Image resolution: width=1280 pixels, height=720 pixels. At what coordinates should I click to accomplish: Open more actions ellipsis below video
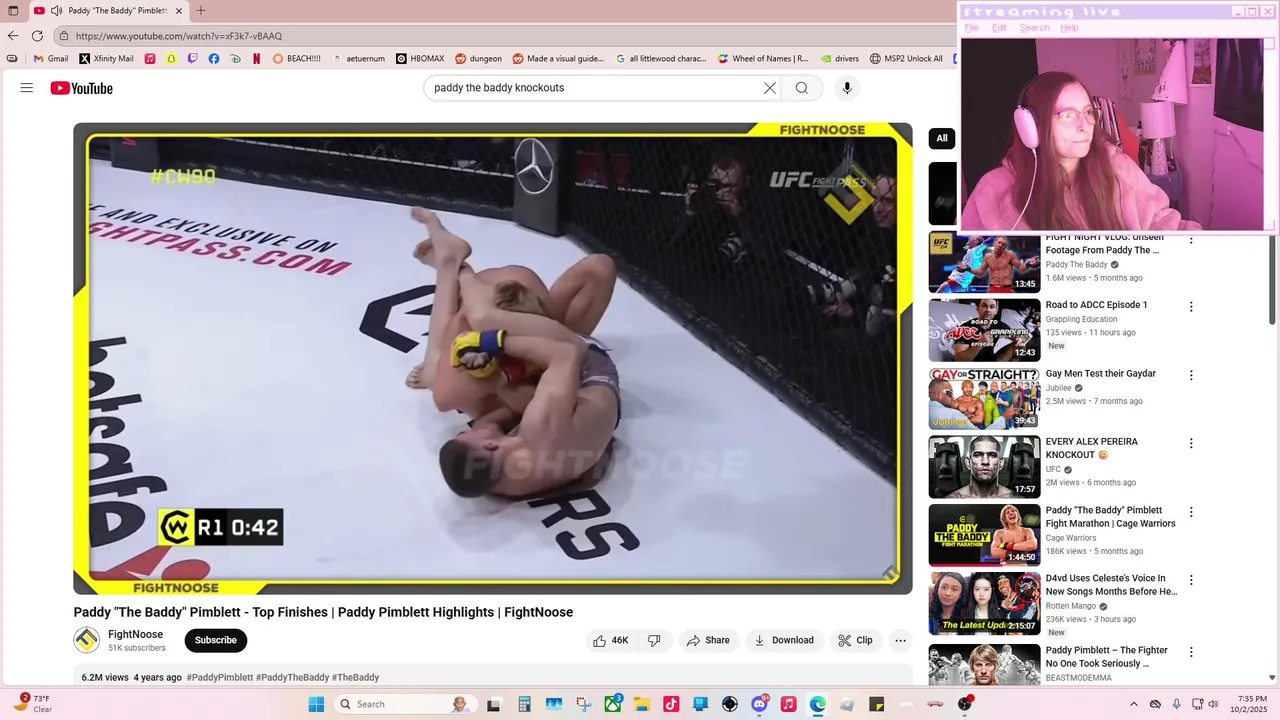pyautogui.click(x=900, y=640)
